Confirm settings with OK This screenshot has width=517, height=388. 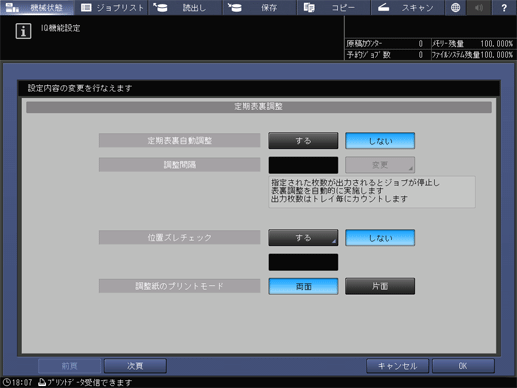click(463, 366)
